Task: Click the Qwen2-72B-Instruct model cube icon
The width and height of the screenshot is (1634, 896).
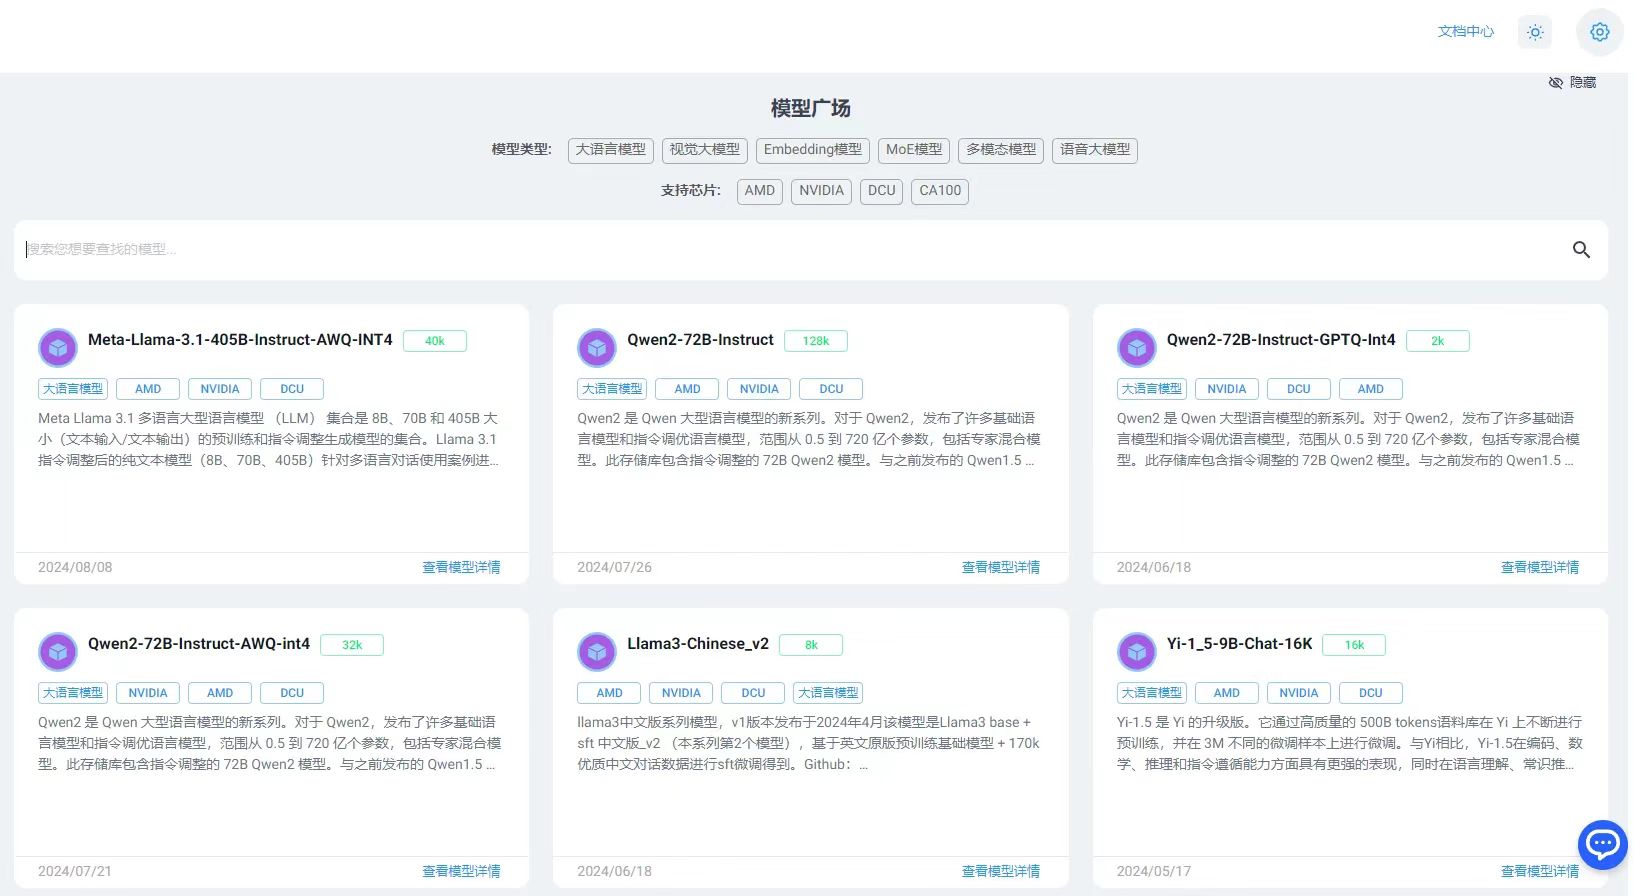Action: point(597,348)
